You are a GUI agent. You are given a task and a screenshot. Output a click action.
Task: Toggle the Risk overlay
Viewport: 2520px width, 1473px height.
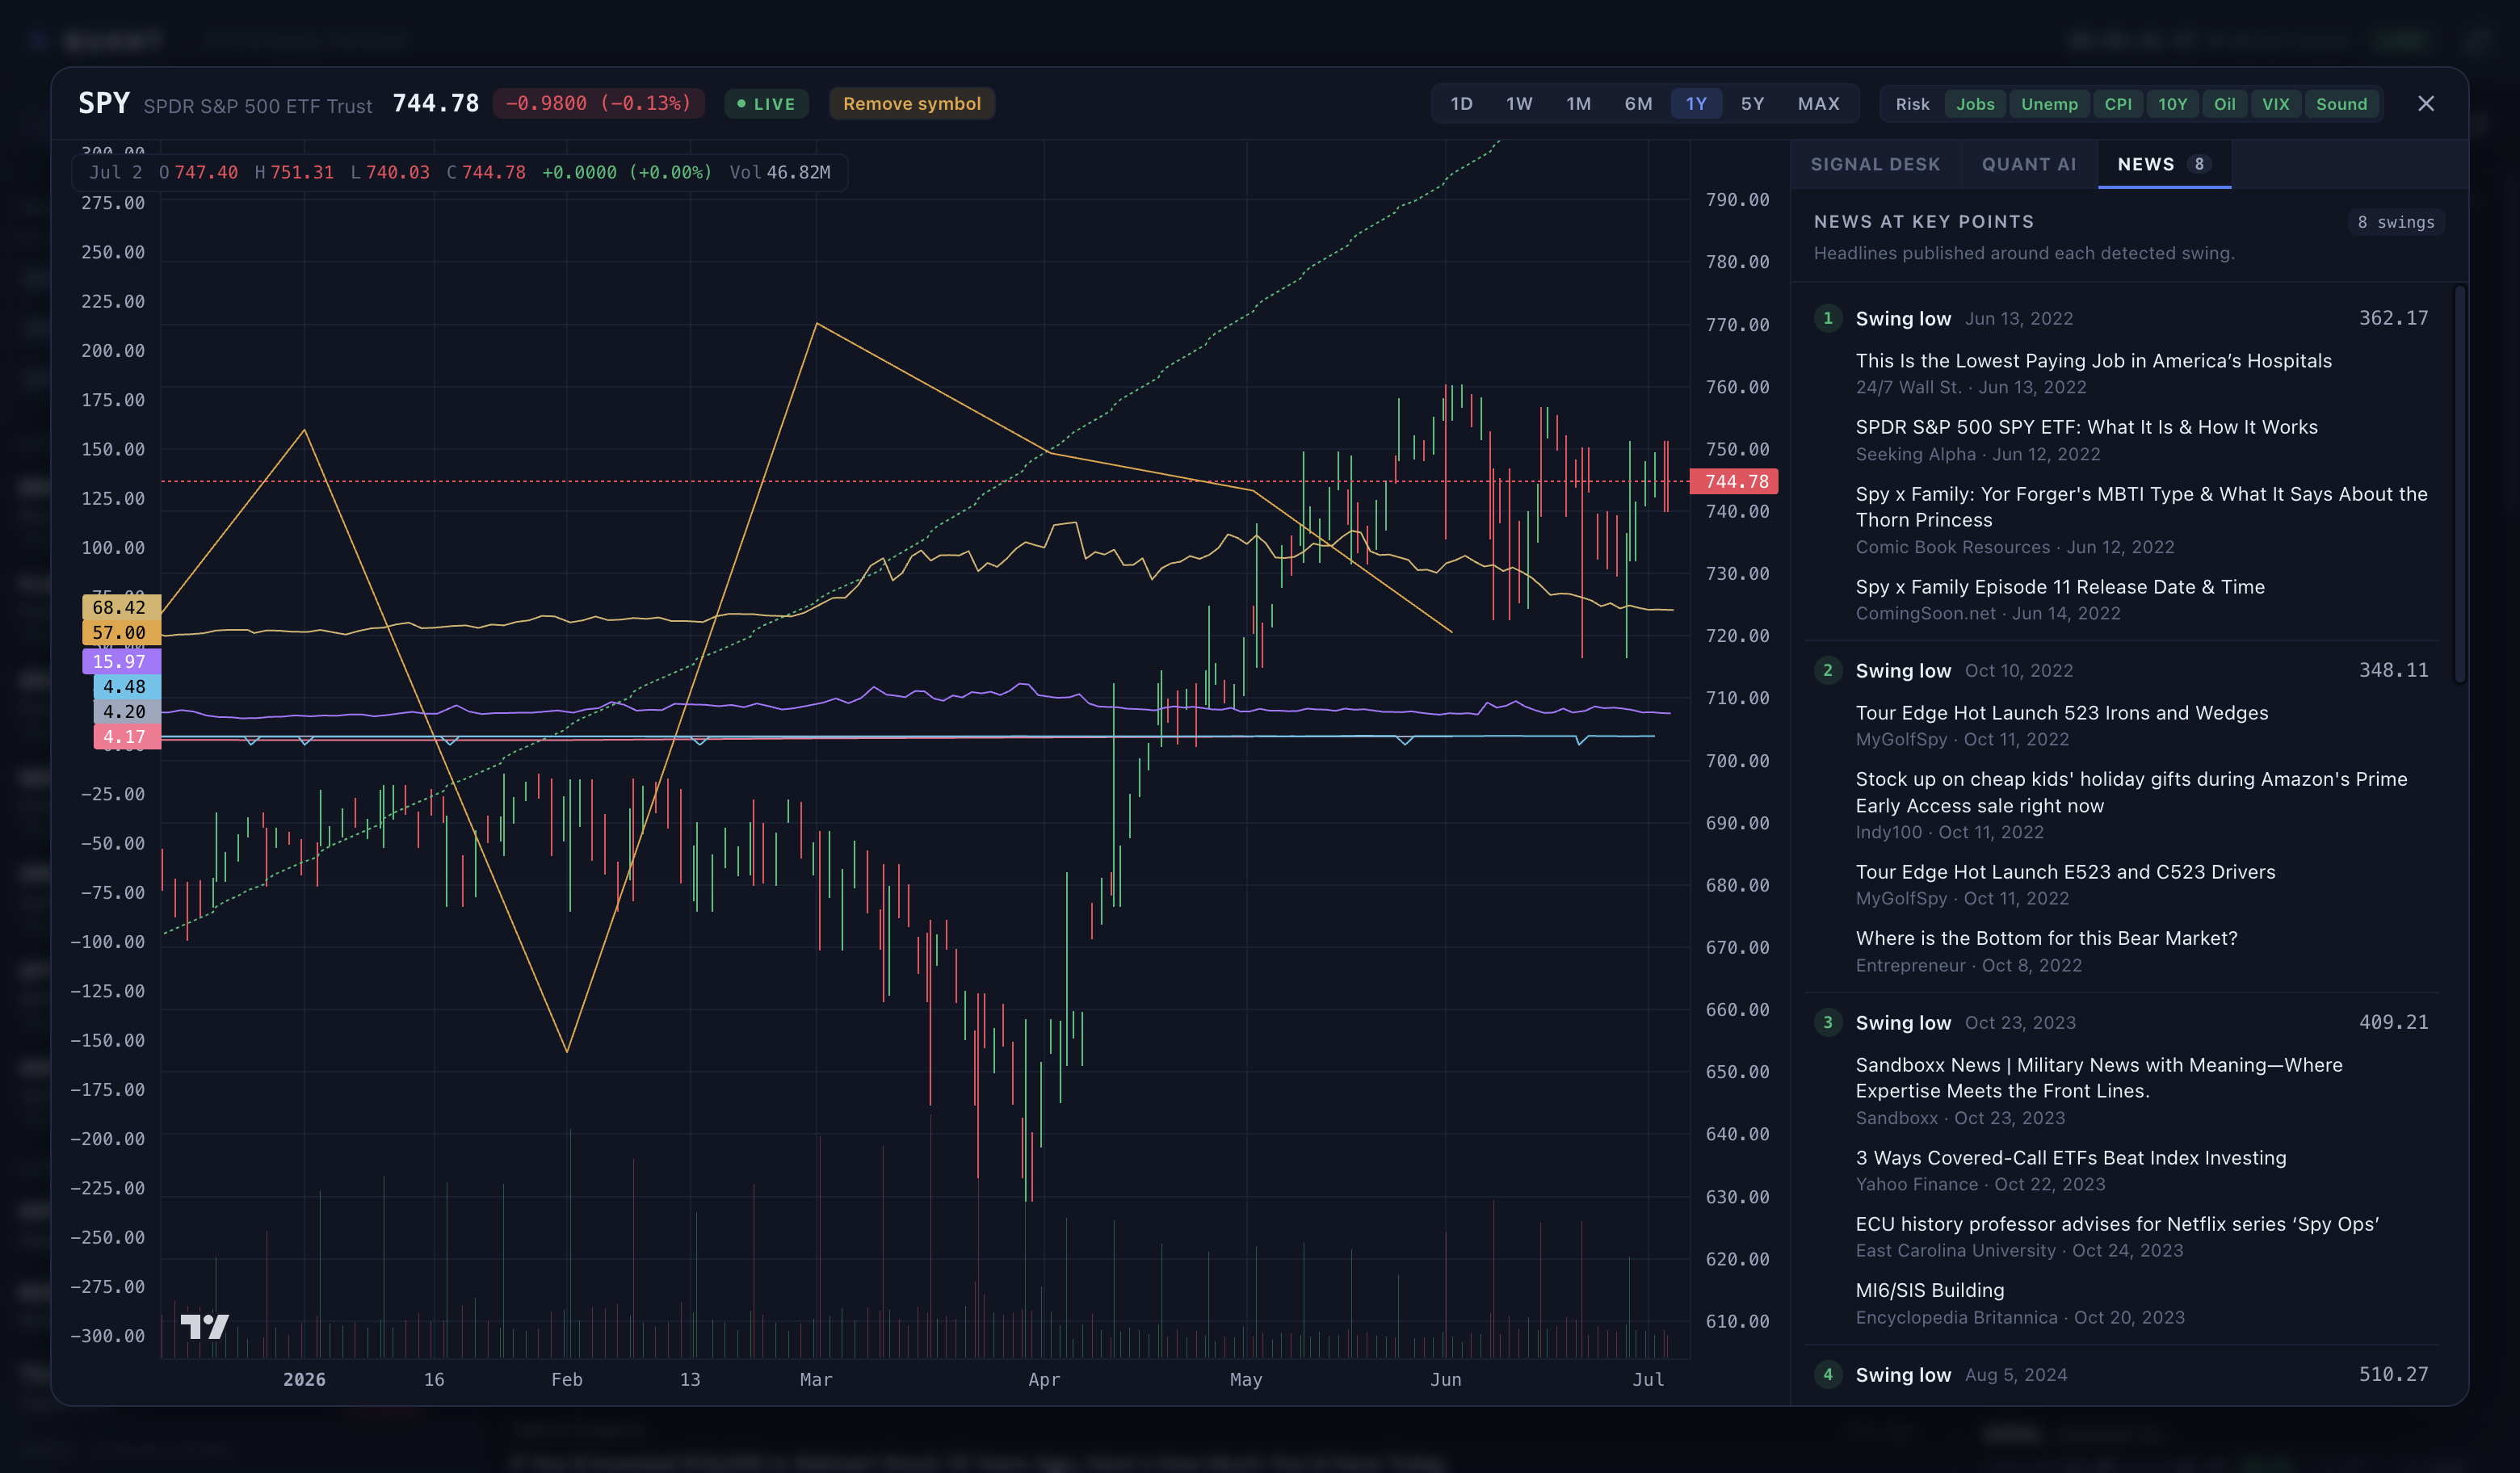[1912, 104]
